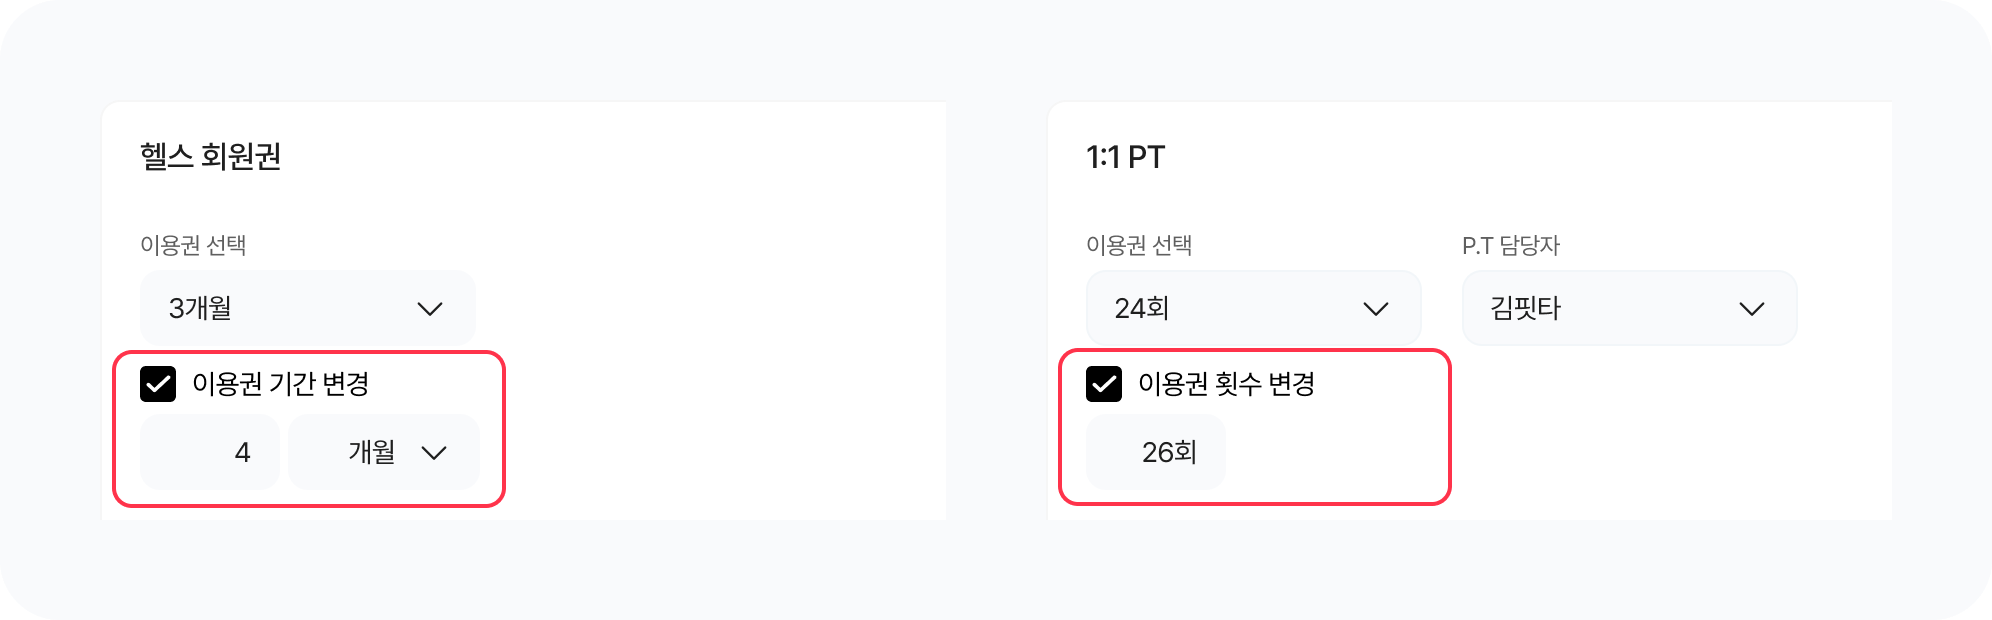Focus the session count field showing 26회
This screenshot has width=1992, height=620.
coord(1156,452)
